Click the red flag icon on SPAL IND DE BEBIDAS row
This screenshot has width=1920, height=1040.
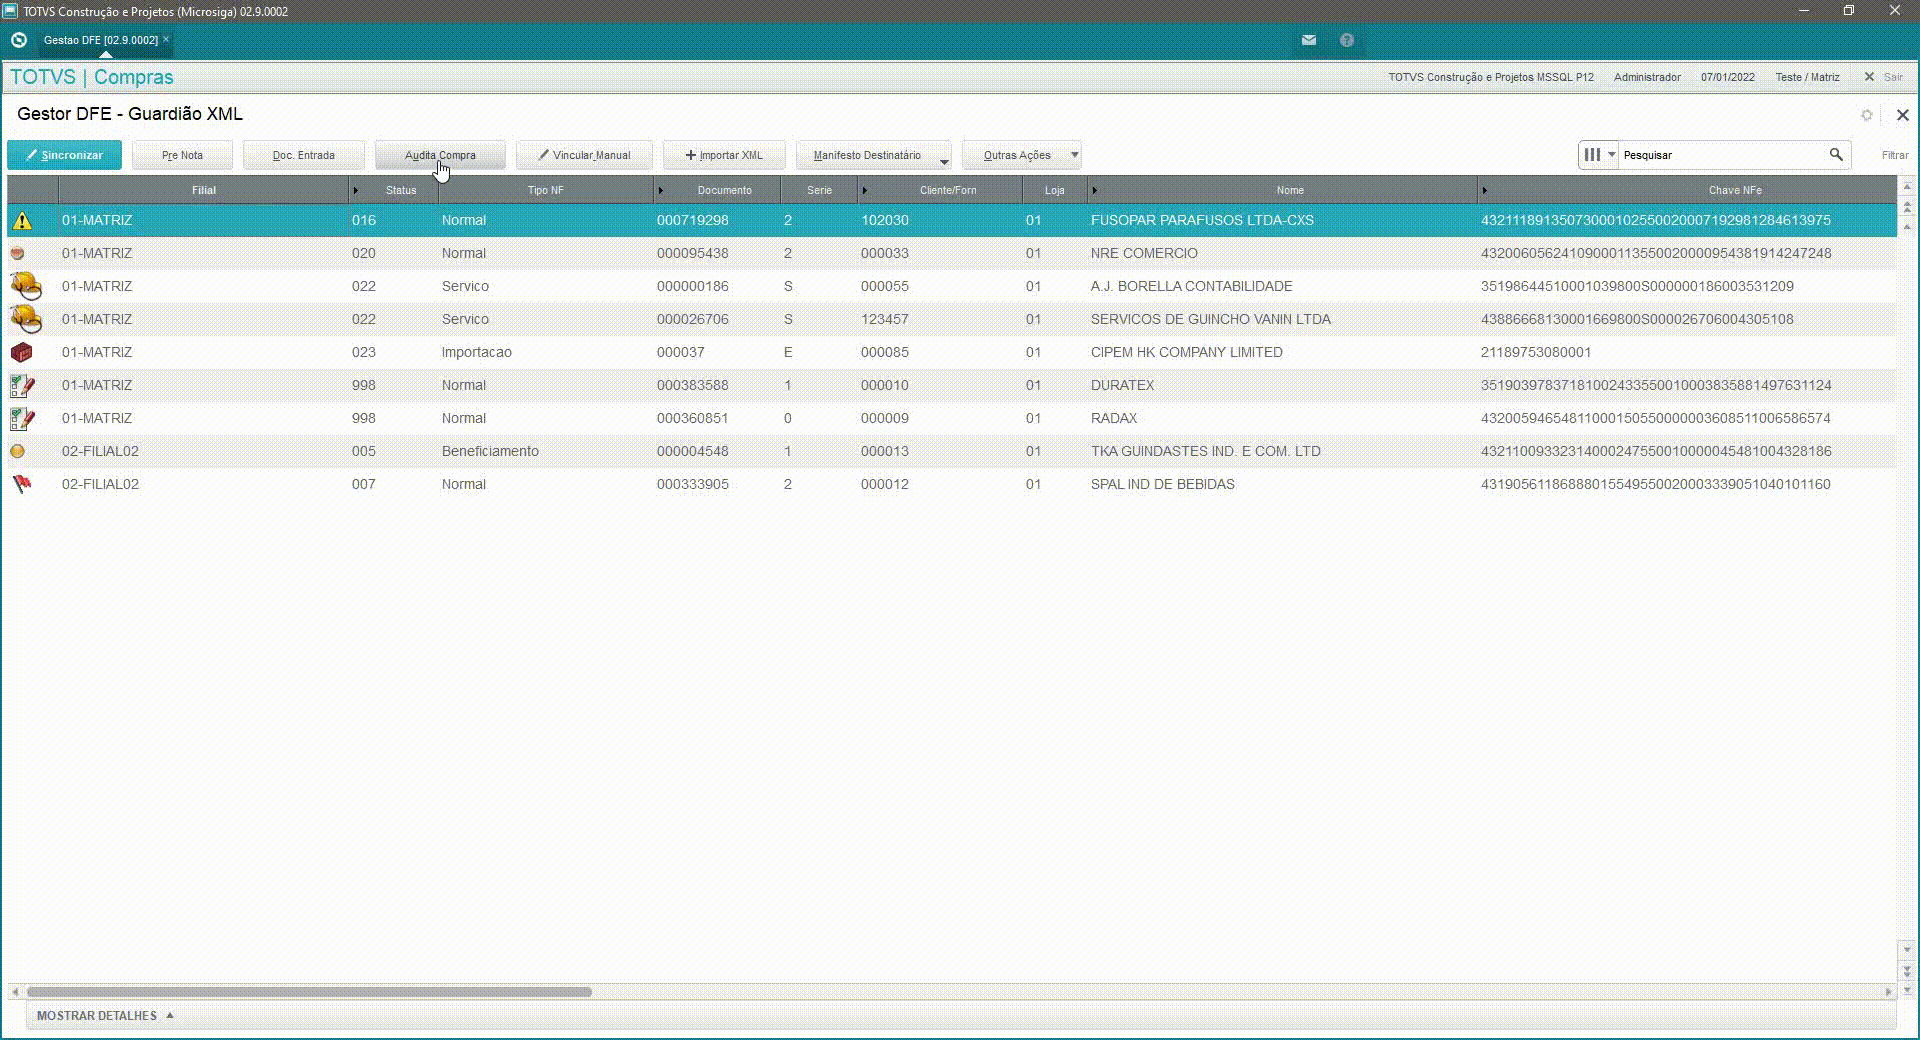click(x=21, y=484)
